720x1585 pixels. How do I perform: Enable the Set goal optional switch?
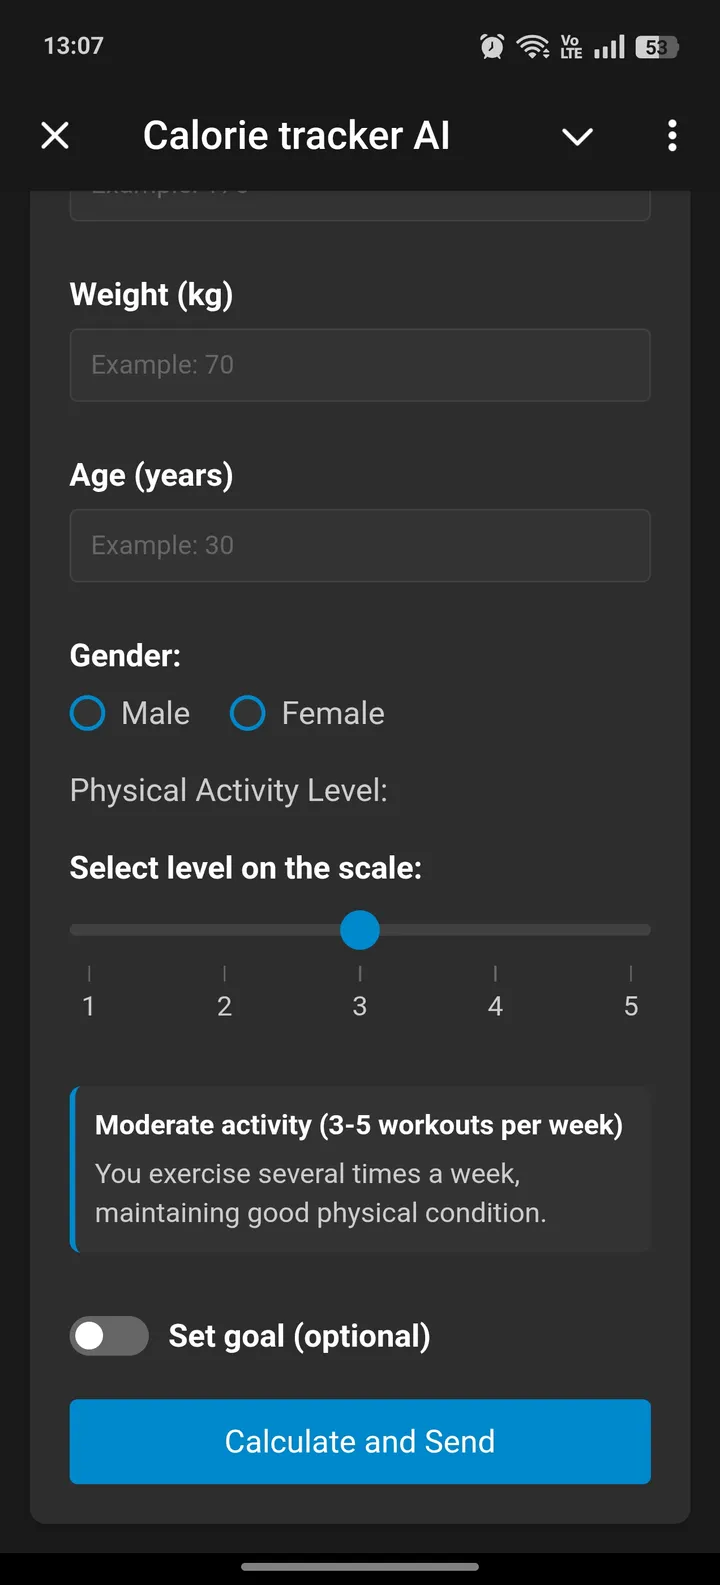coord(109,1336)
